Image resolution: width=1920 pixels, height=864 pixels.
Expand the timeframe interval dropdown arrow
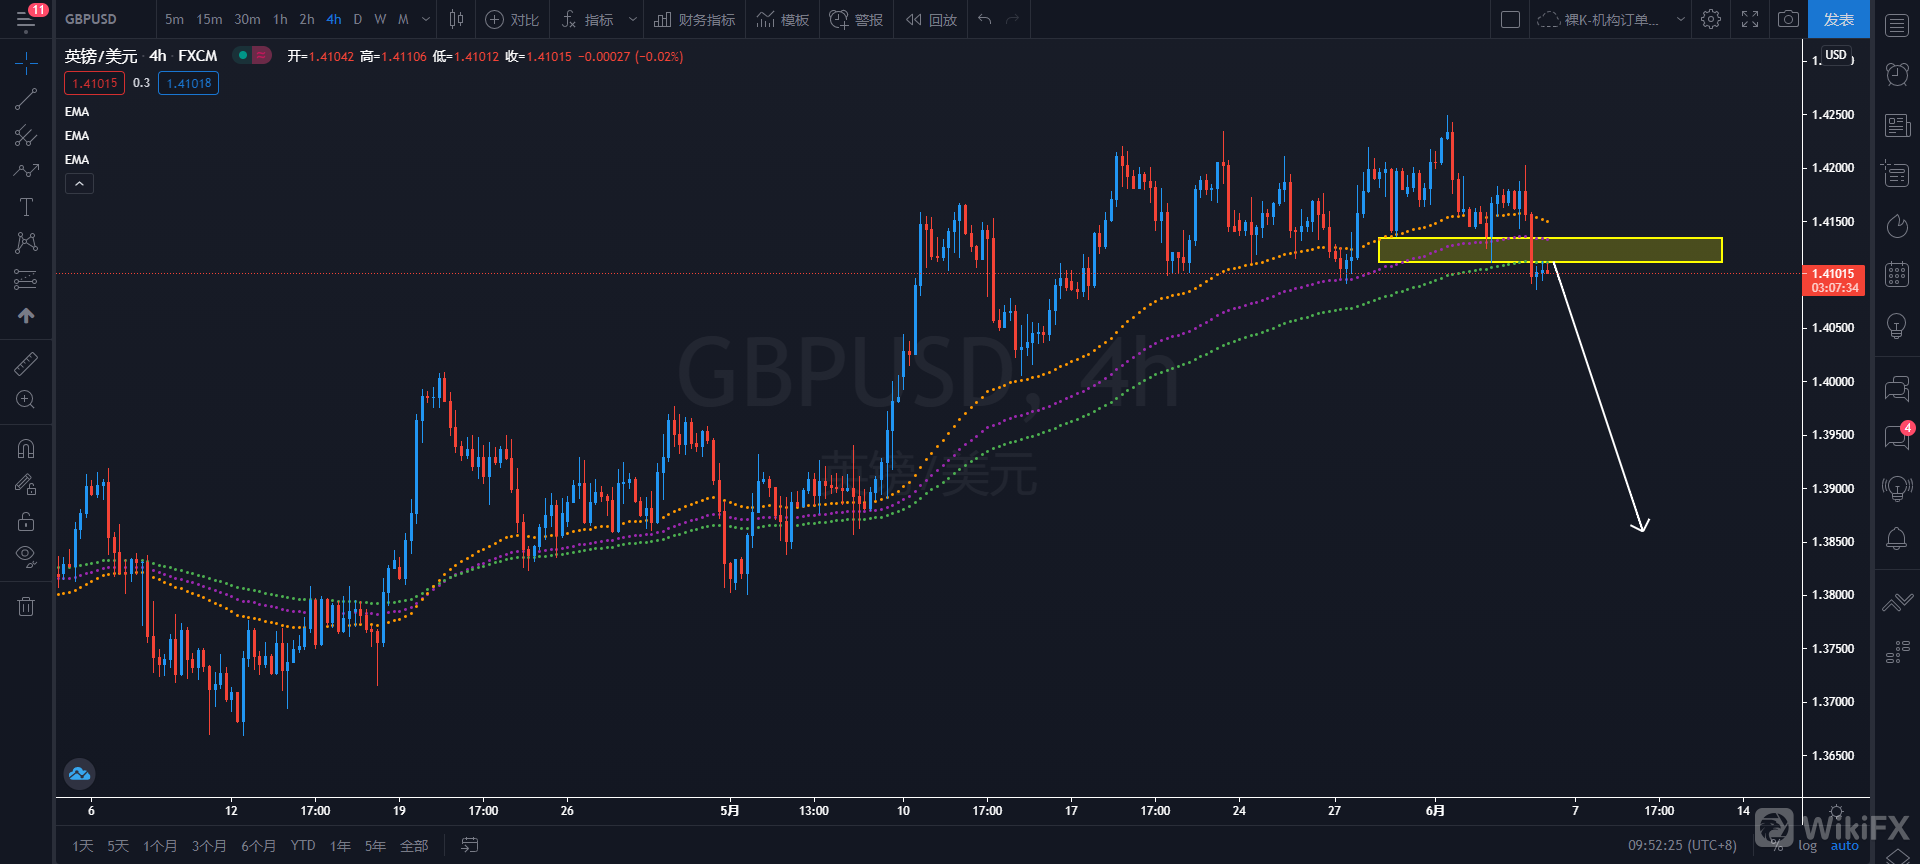(x=426, y=19)
